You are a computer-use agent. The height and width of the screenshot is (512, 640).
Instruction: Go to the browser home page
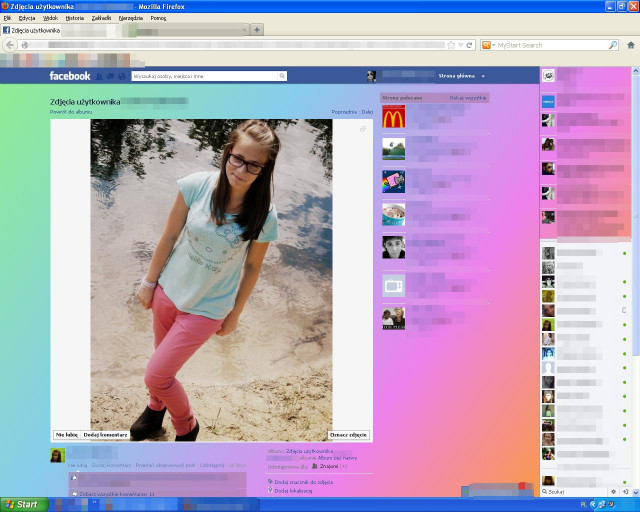(631, 45)
